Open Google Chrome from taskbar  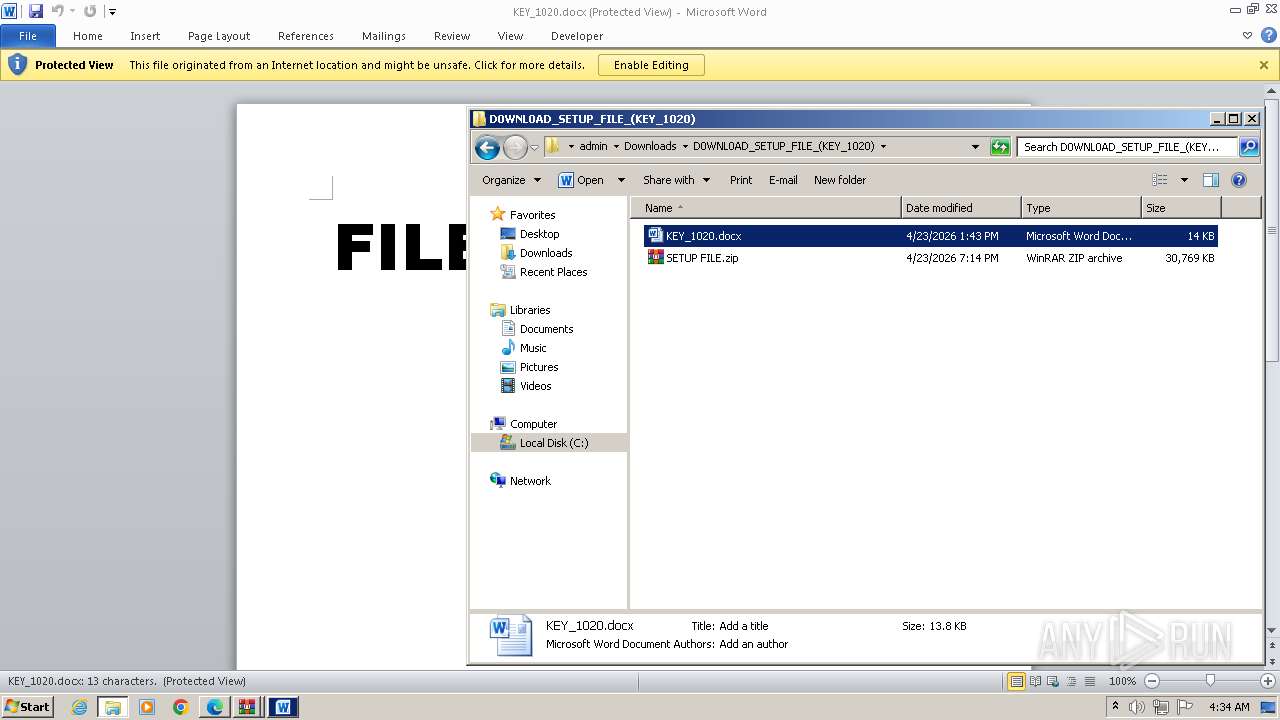pyautogui.click(x=181, y=707)
